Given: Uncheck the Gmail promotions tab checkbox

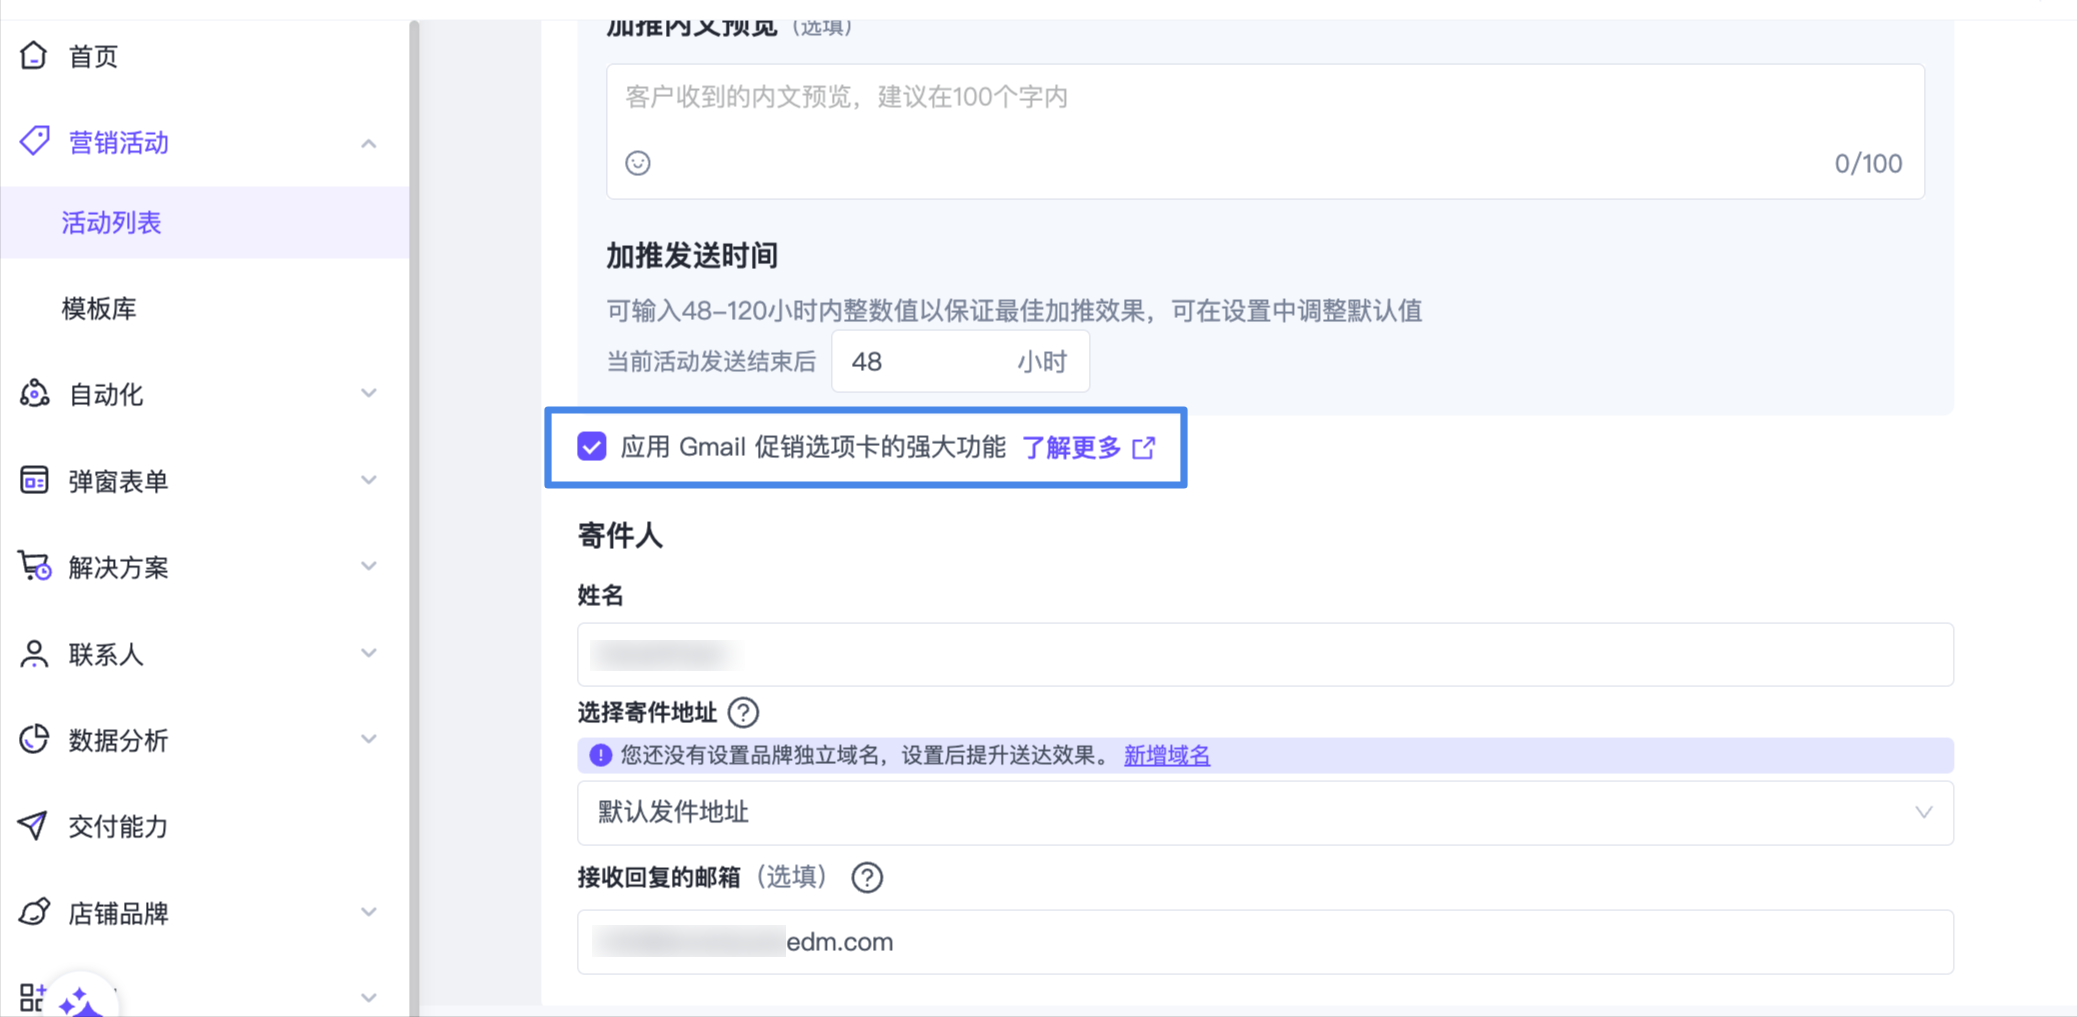Looking at the screenshot, I should pos(592,447).
